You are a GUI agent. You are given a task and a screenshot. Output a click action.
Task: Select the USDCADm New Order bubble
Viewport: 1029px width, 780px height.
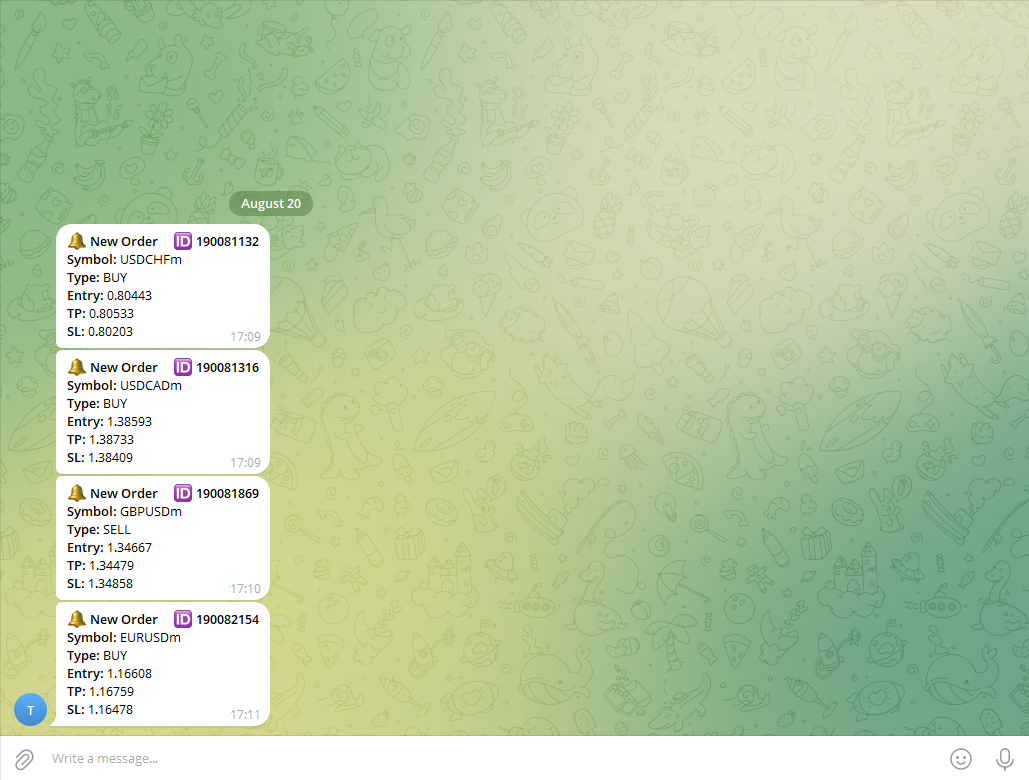tap(163, 412)
